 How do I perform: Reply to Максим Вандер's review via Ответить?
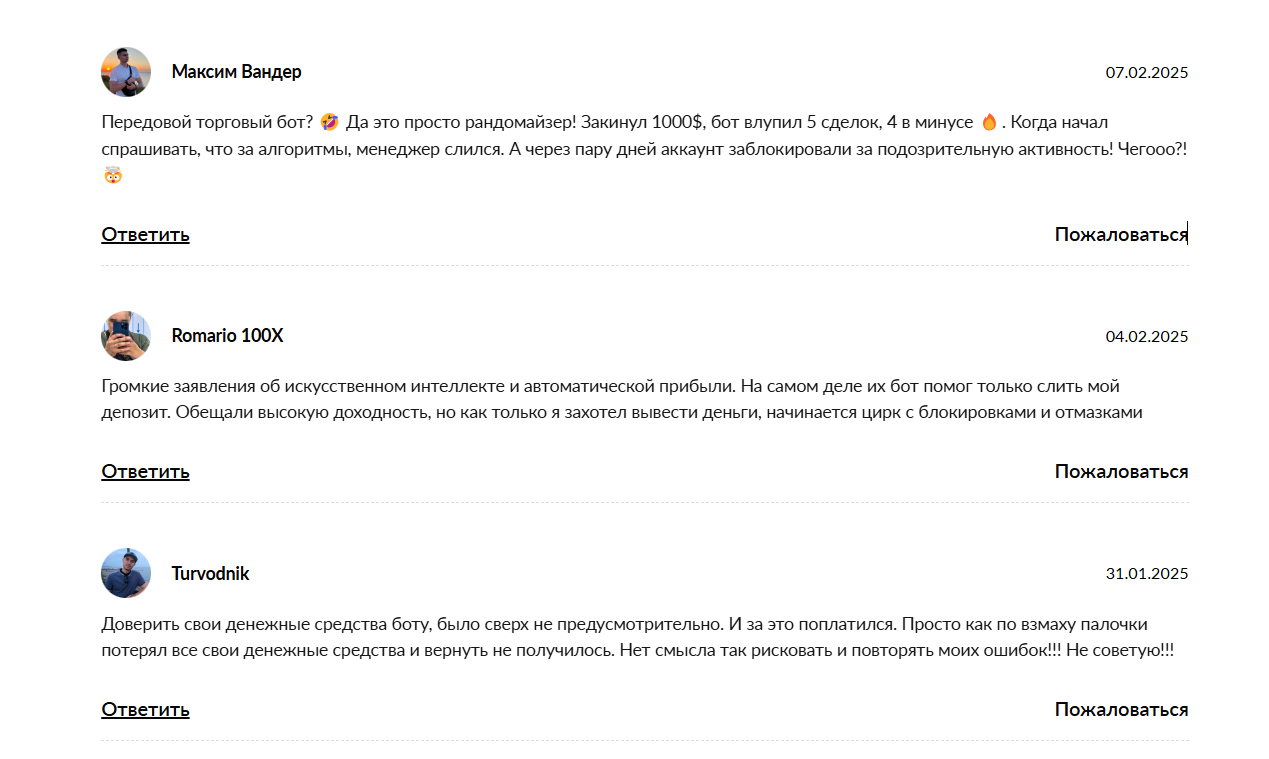pyautogui.click(x=145, y=234)
